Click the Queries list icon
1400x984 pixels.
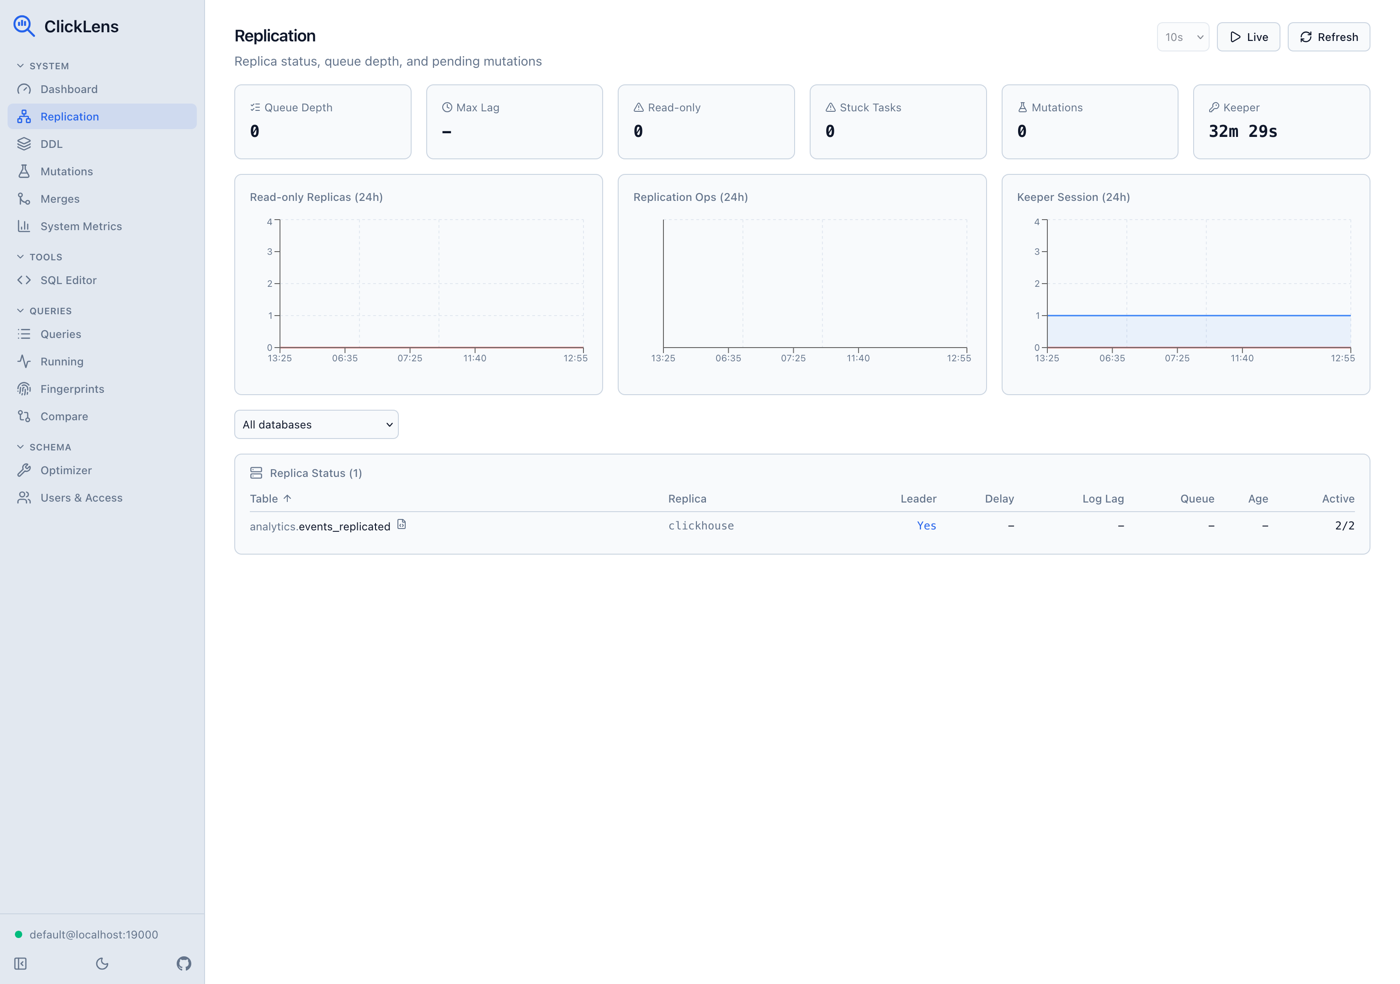tap(24, 334)
